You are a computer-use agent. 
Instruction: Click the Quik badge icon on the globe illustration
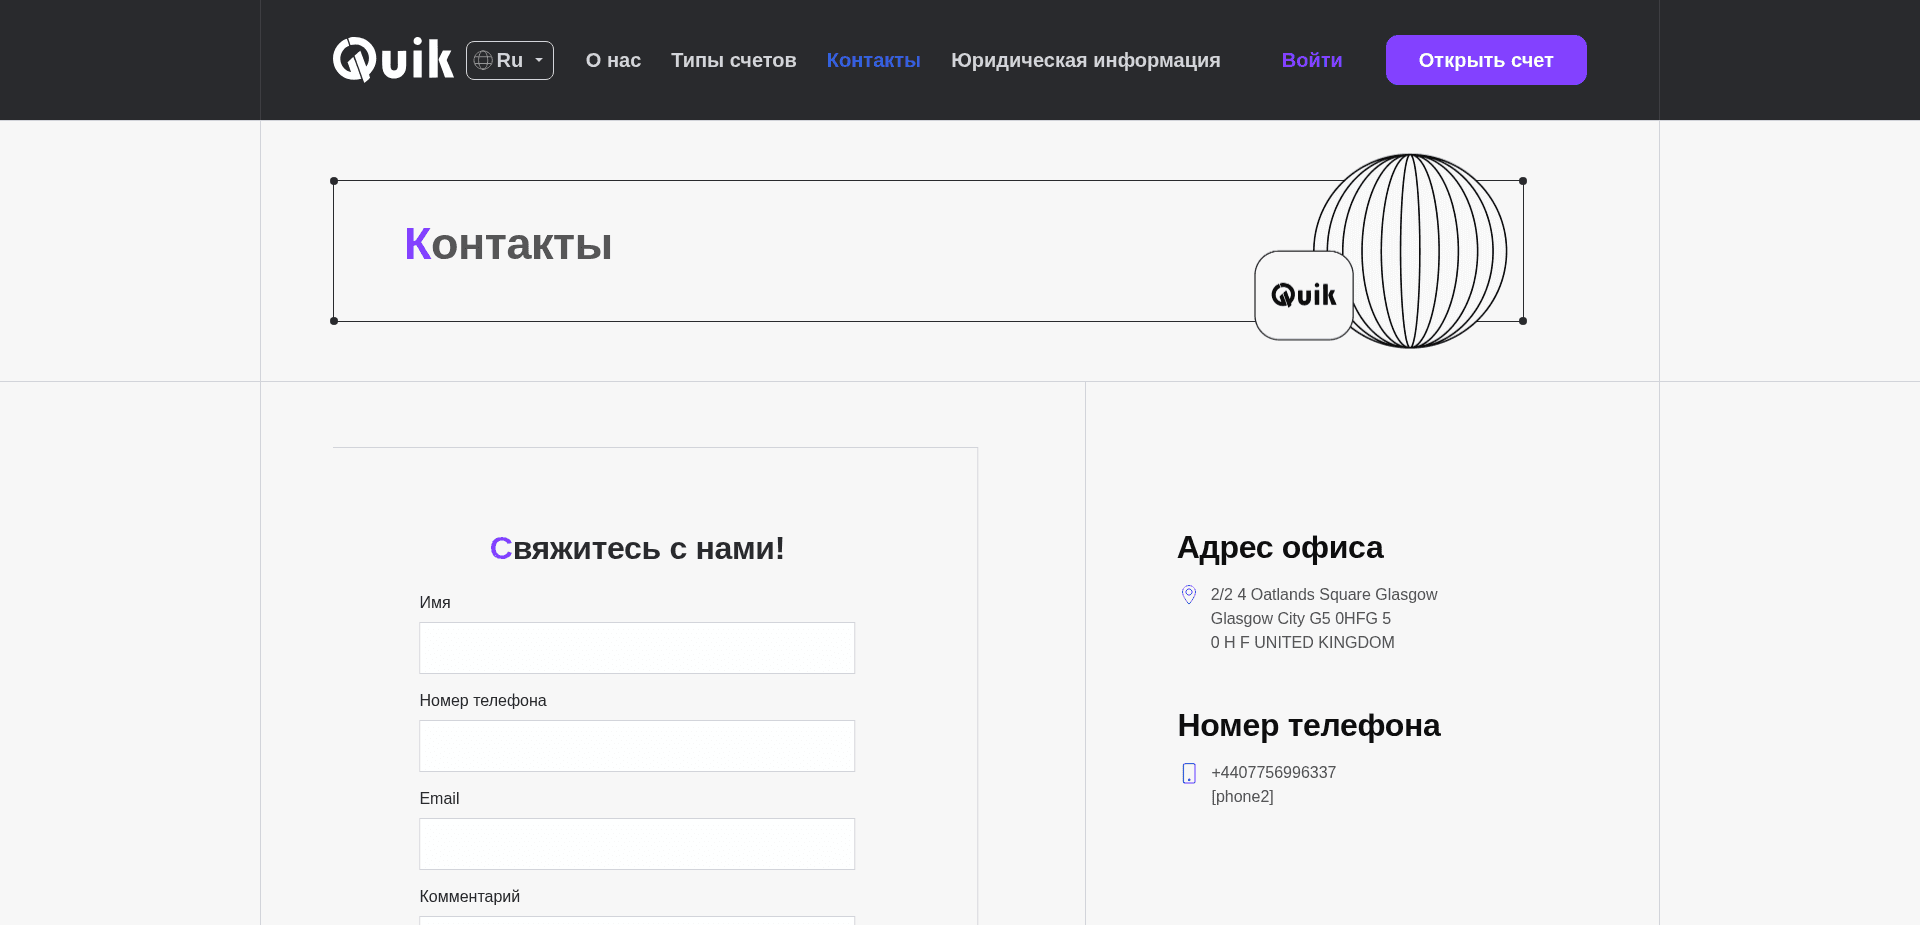[1302, 295]
